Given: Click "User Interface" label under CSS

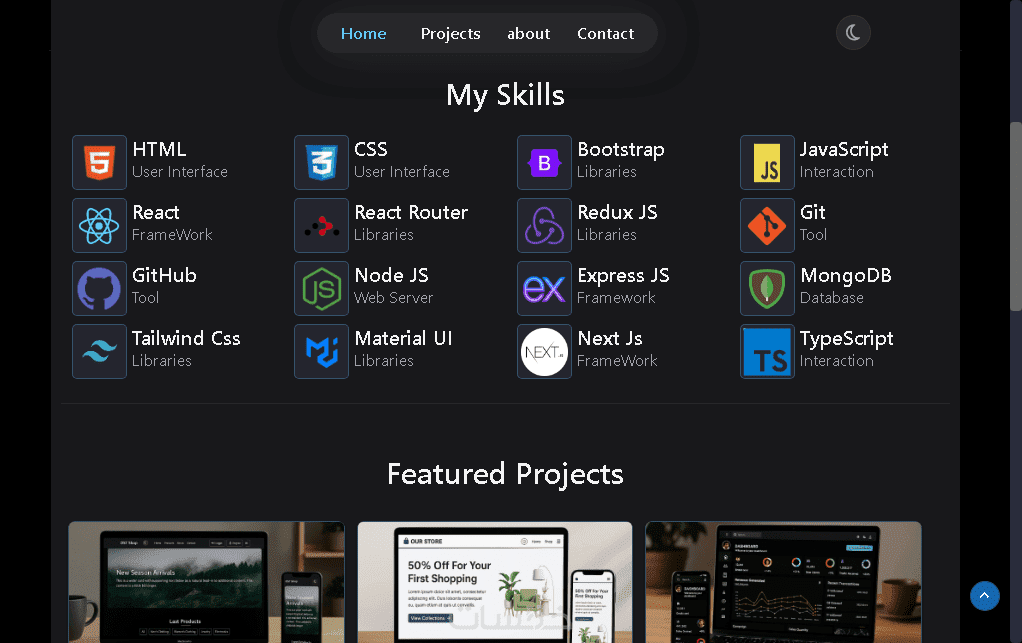Looking at the screenshot, I should coord(402,172).
